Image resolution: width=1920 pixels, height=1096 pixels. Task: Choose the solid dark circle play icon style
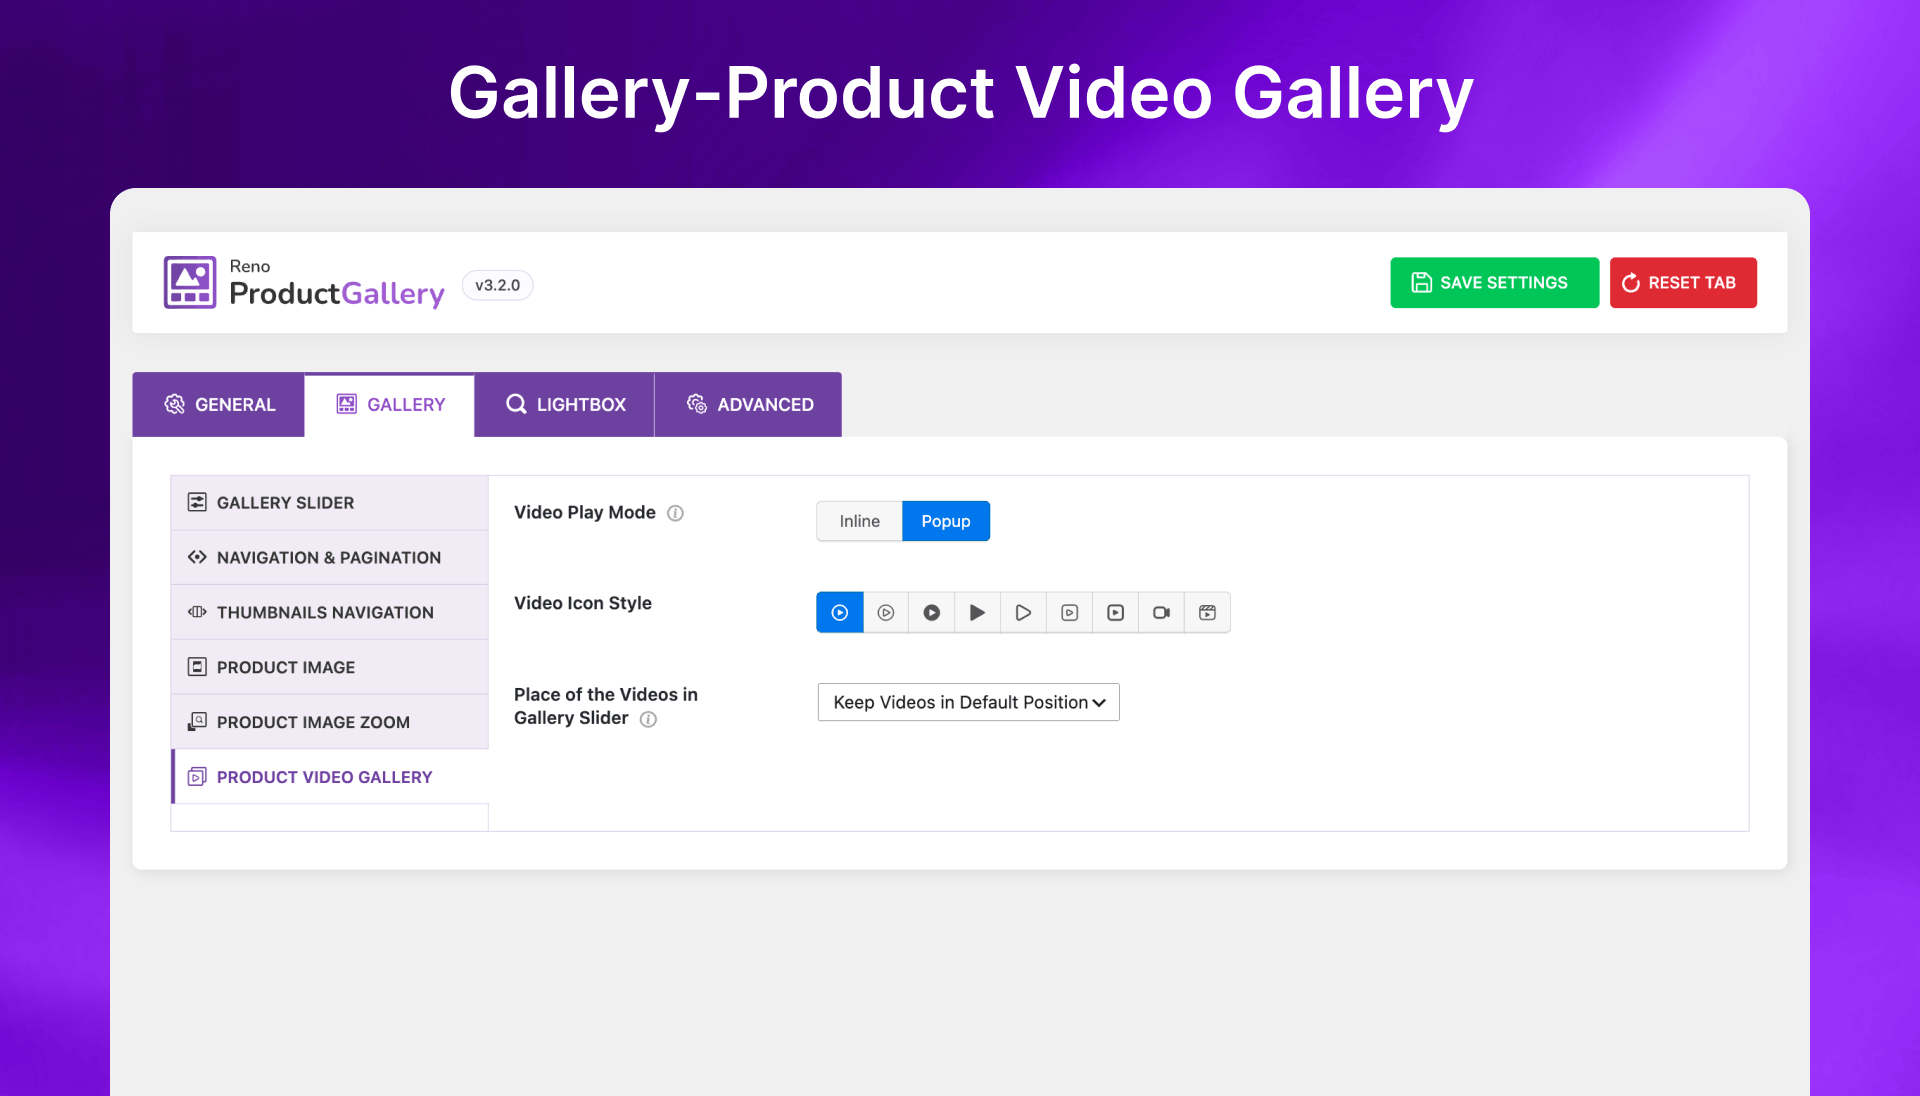[932, 612]
